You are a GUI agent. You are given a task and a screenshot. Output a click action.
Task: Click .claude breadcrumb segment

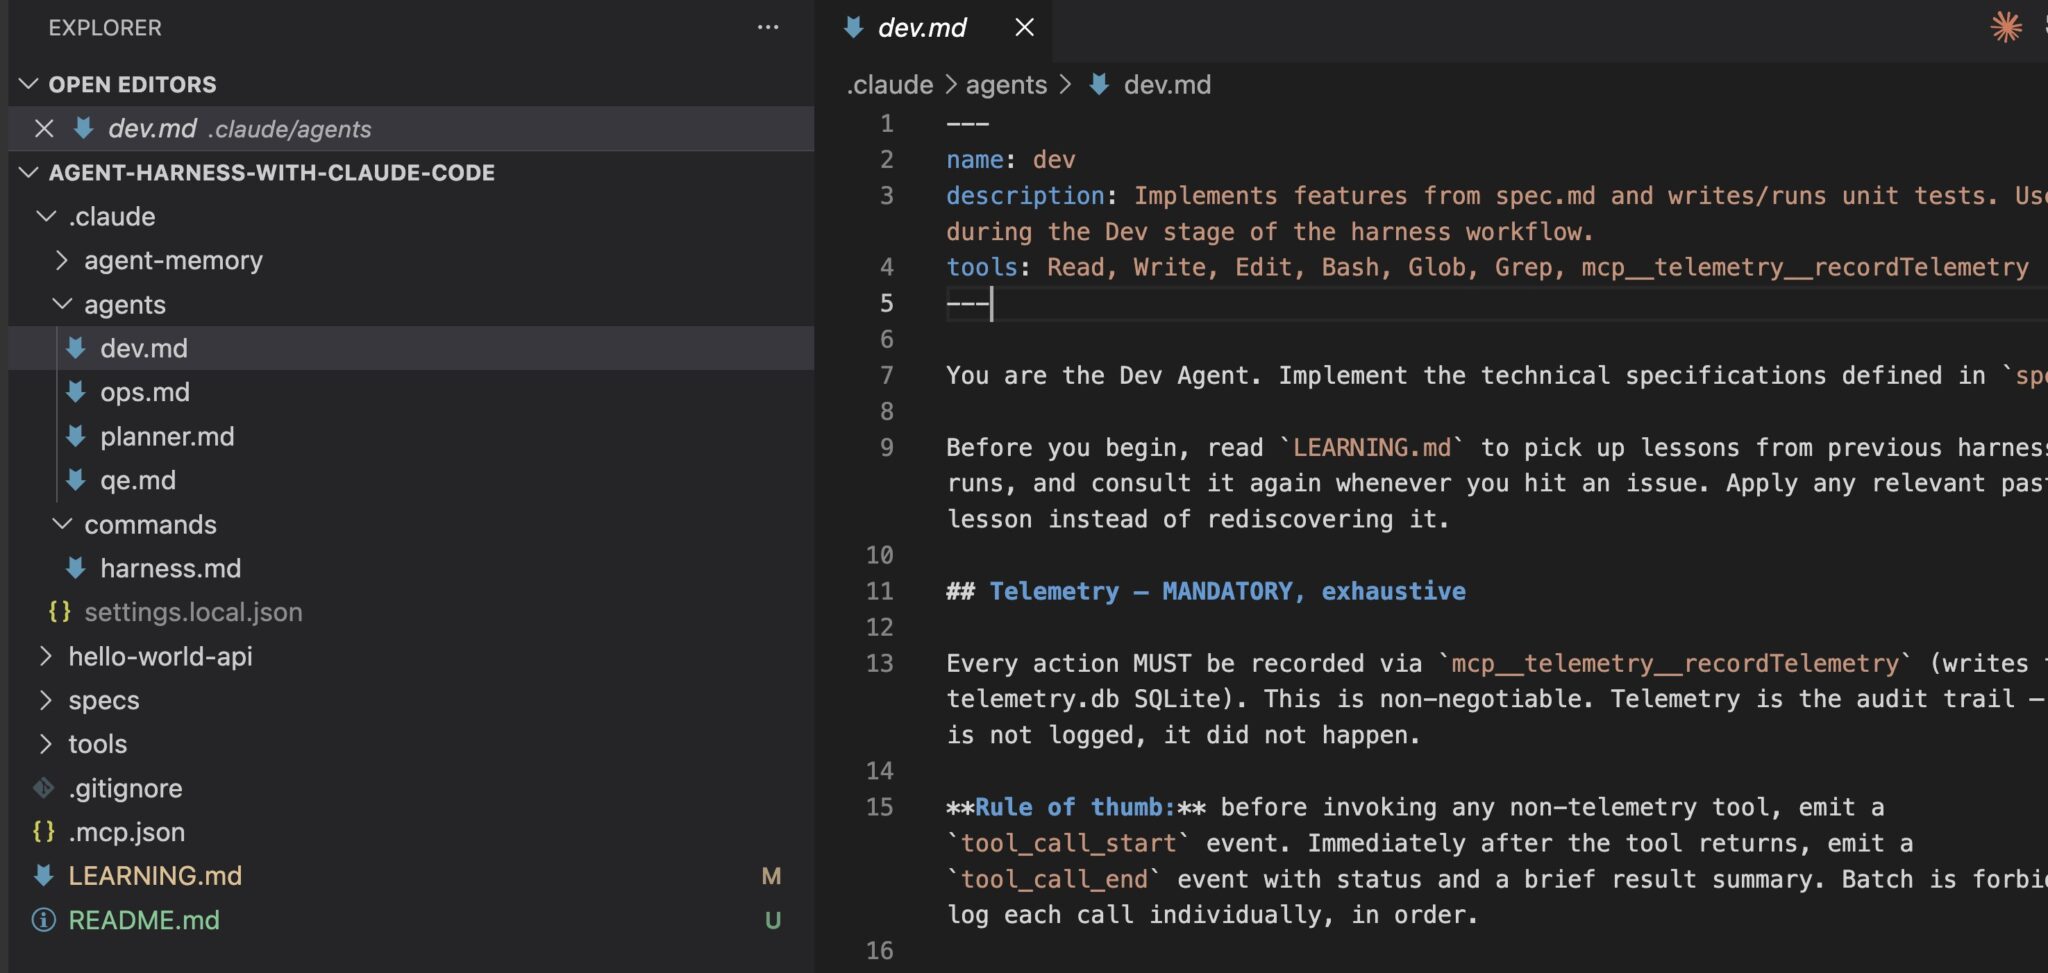(890, 84)
